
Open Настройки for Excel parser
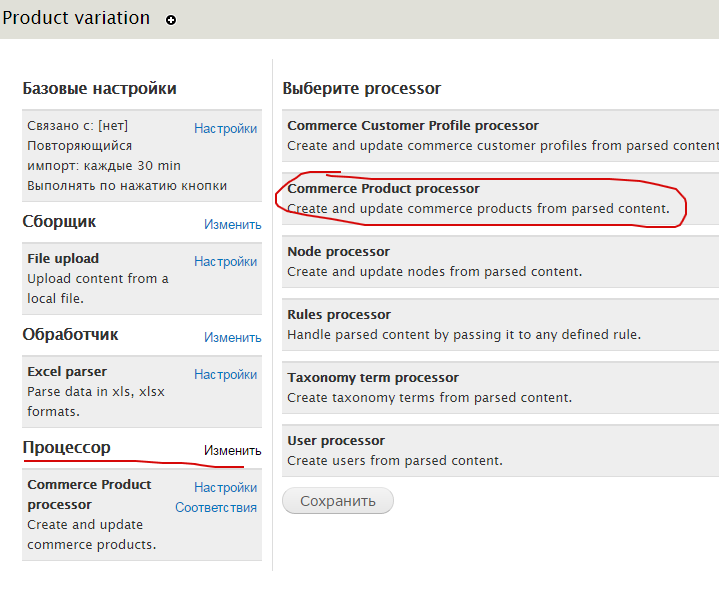225,374
